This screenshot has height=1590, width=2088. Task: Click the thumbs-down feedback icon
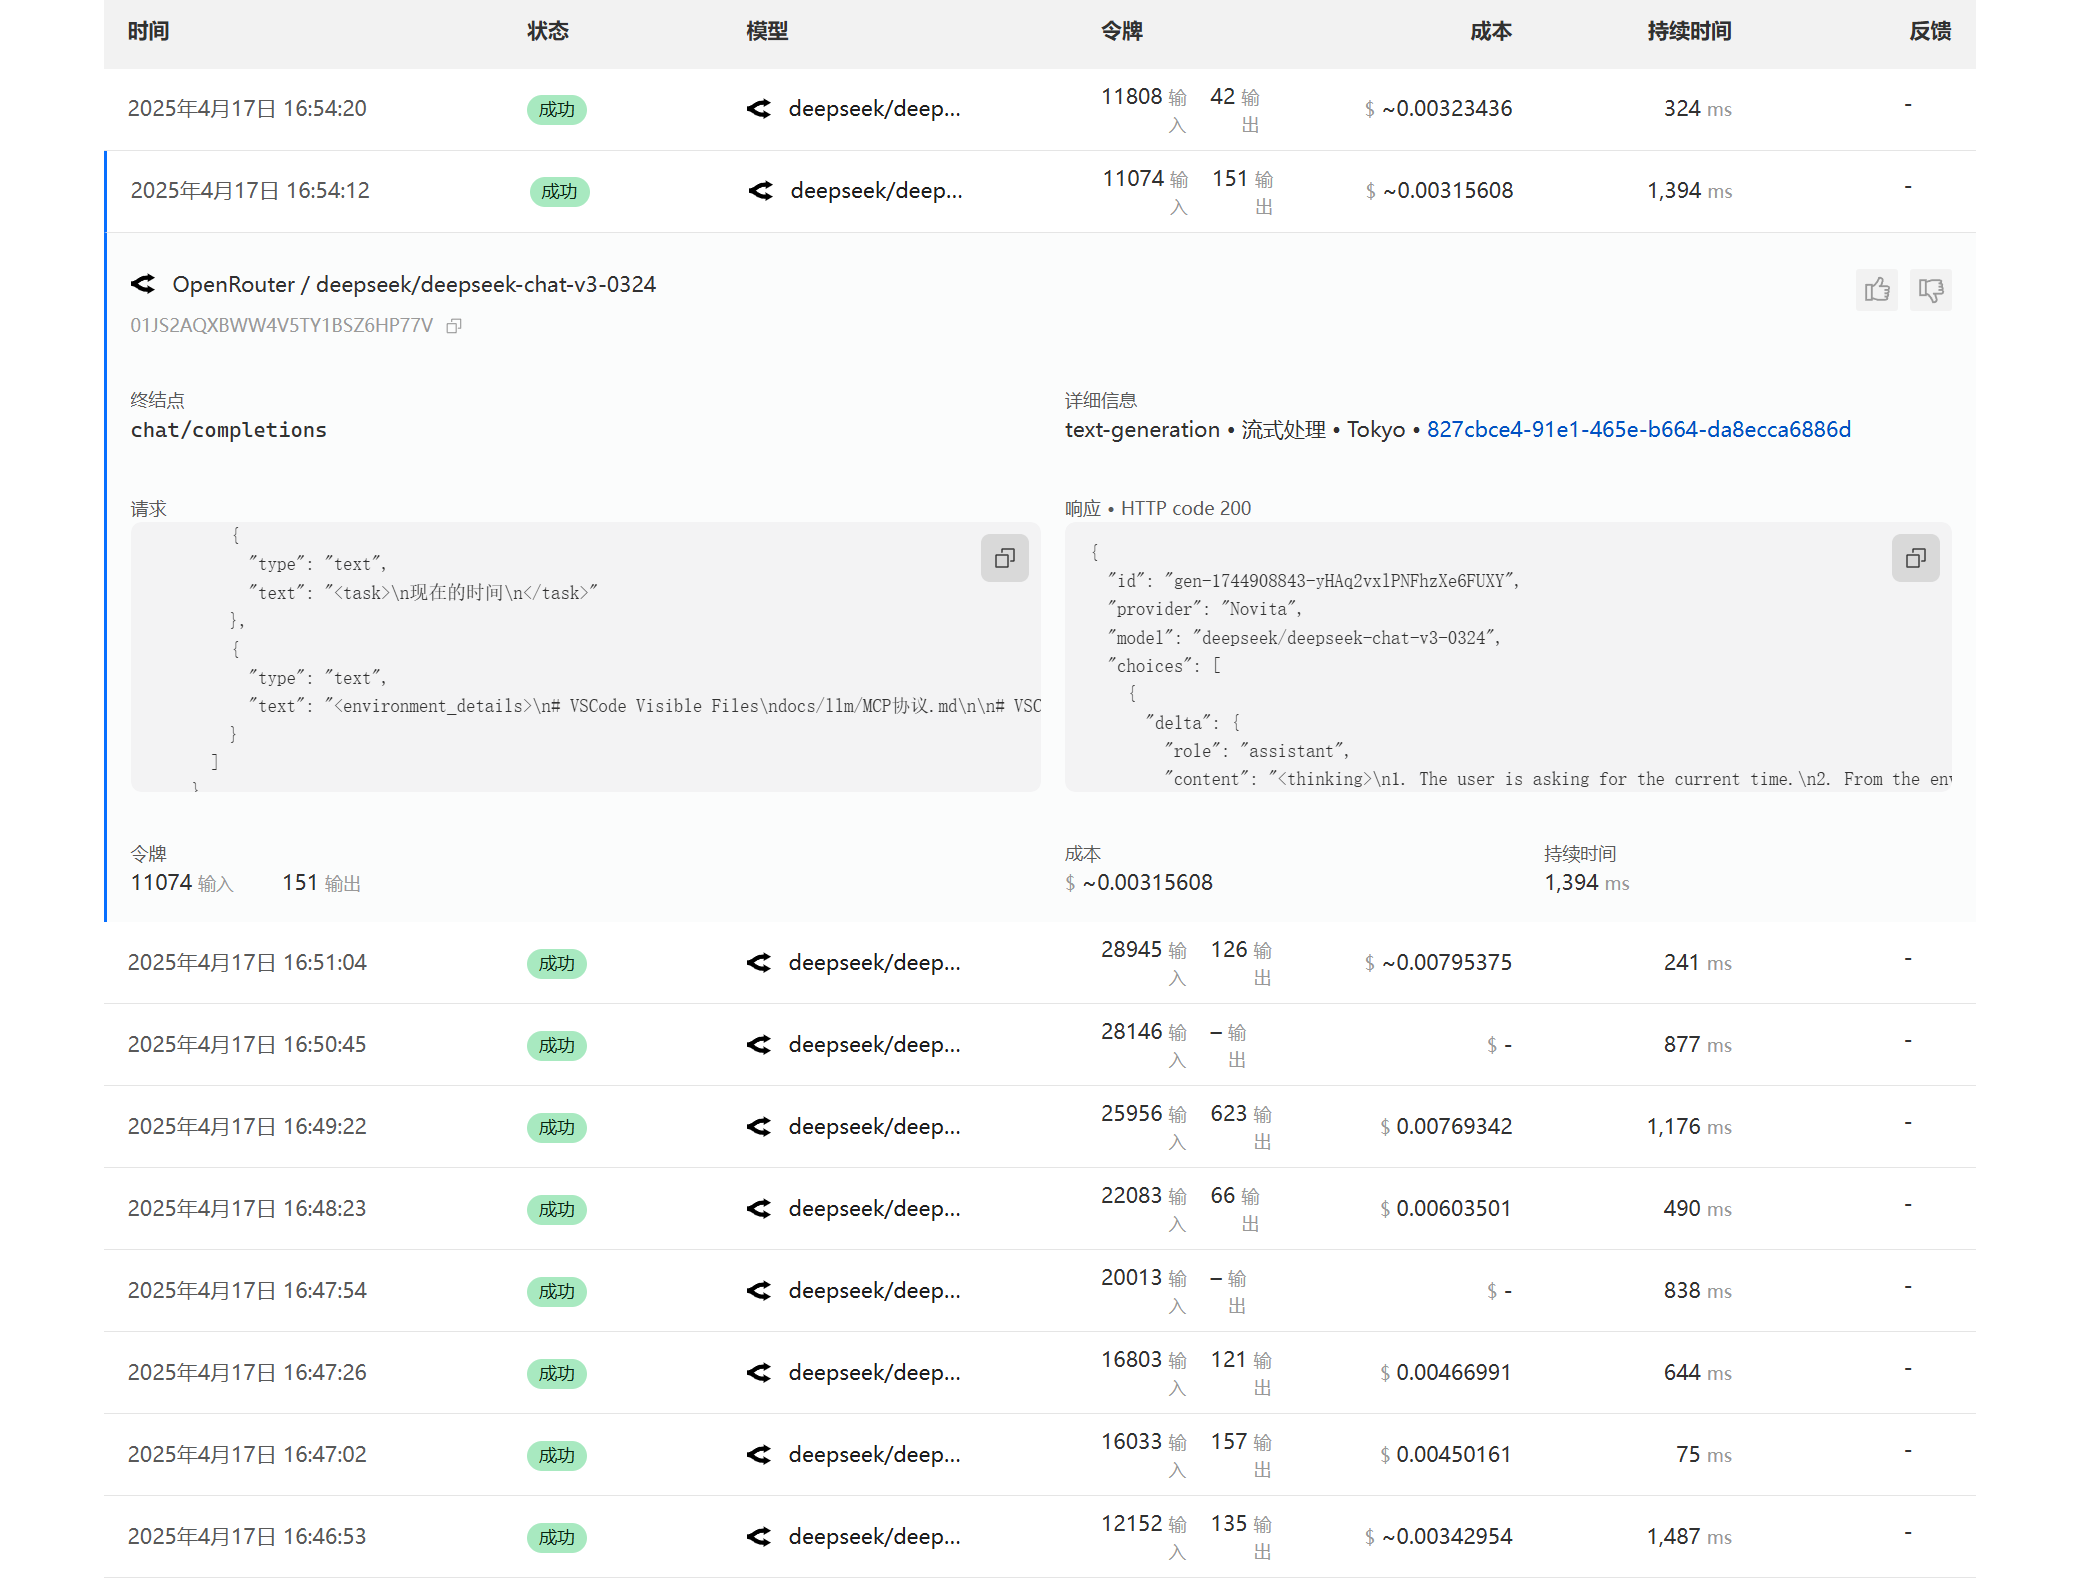(x=1930, y=290)
